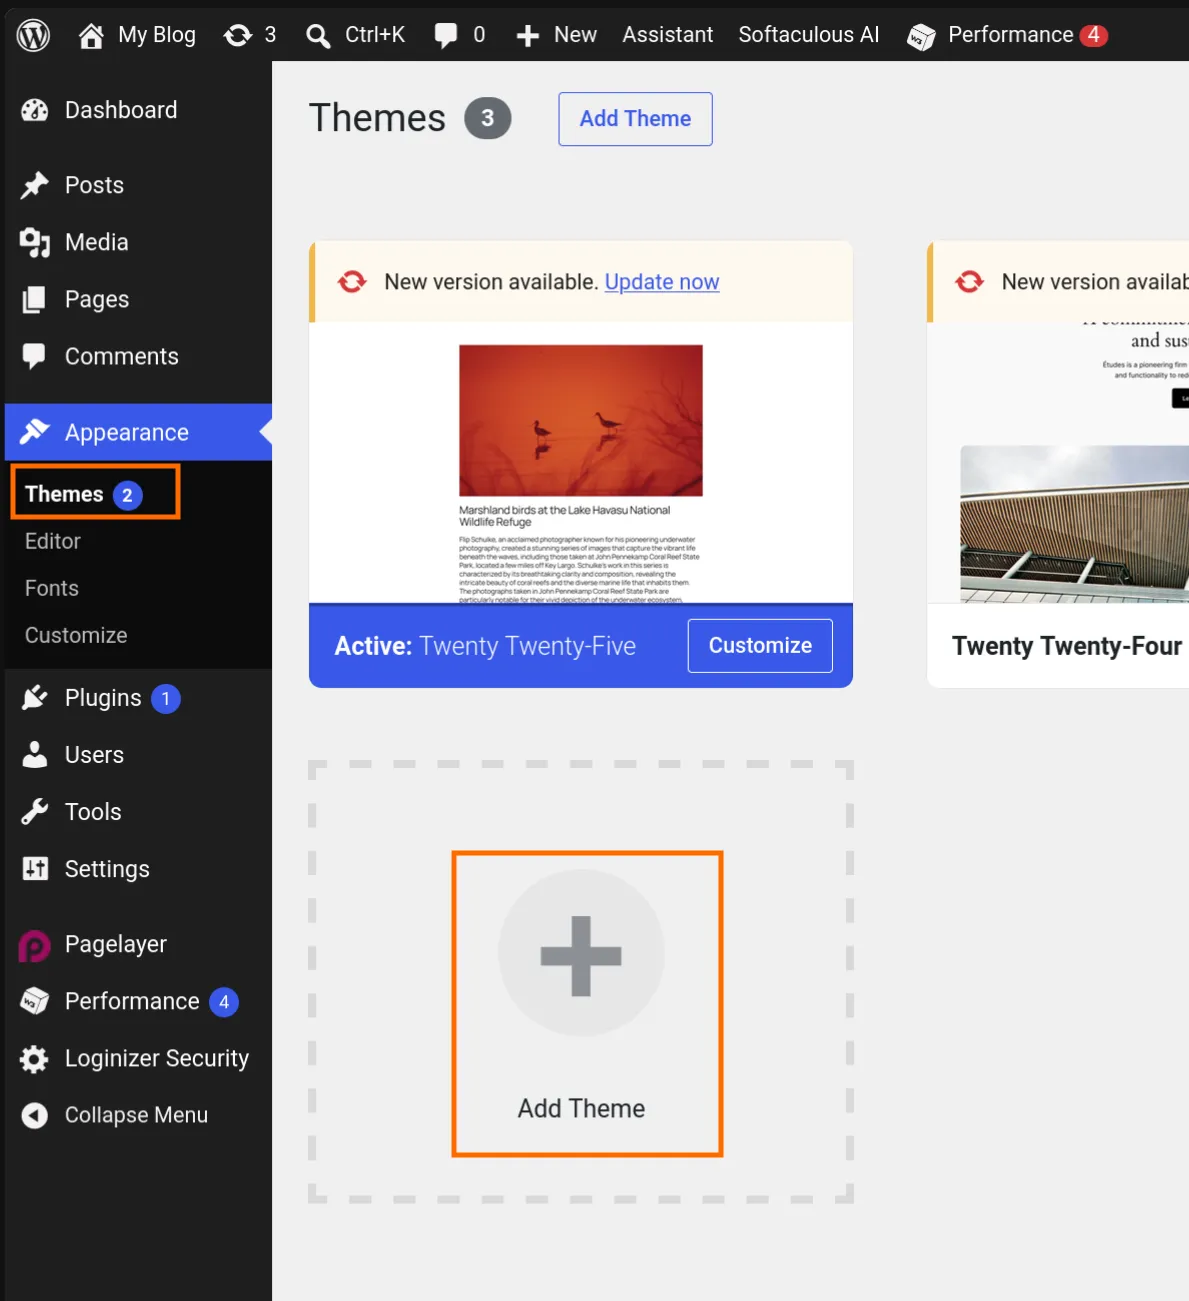Open comments bubble icon in admin bar

(446, 36)
